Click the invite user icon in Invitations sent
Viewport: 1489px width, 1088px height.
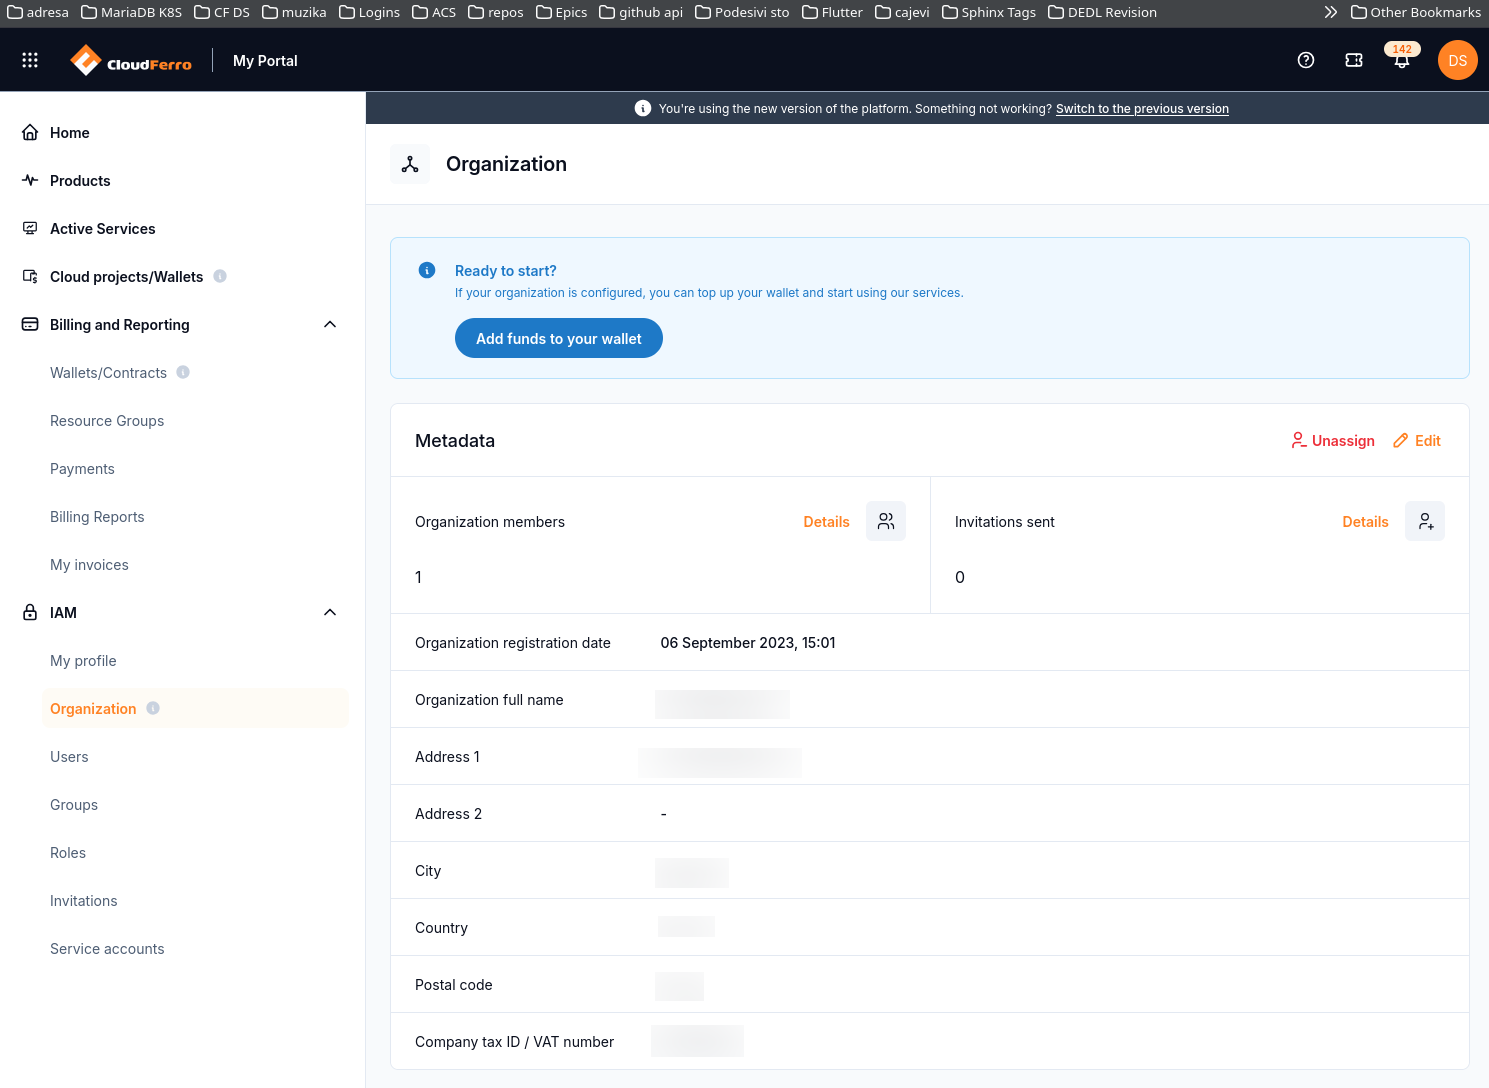(x=1425, y=521)
